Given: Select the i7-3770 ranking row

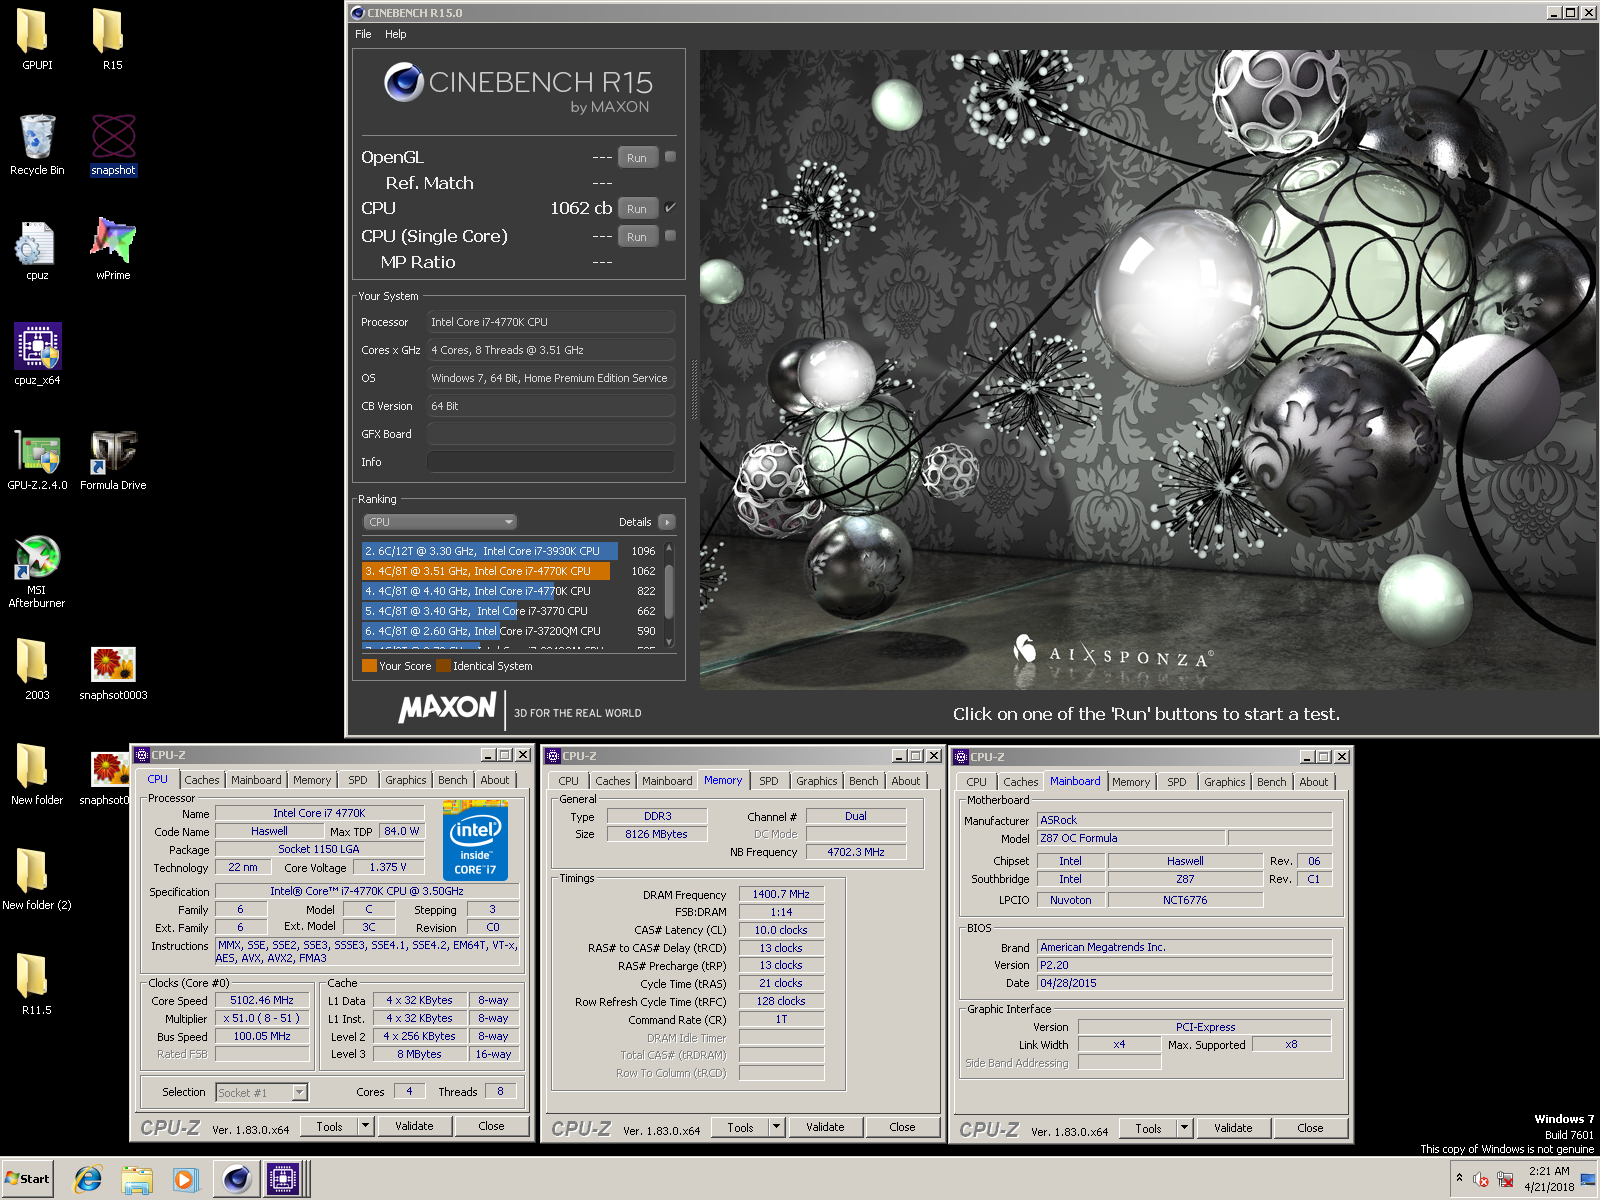Looking at the screenshot, I should point(509,611).
